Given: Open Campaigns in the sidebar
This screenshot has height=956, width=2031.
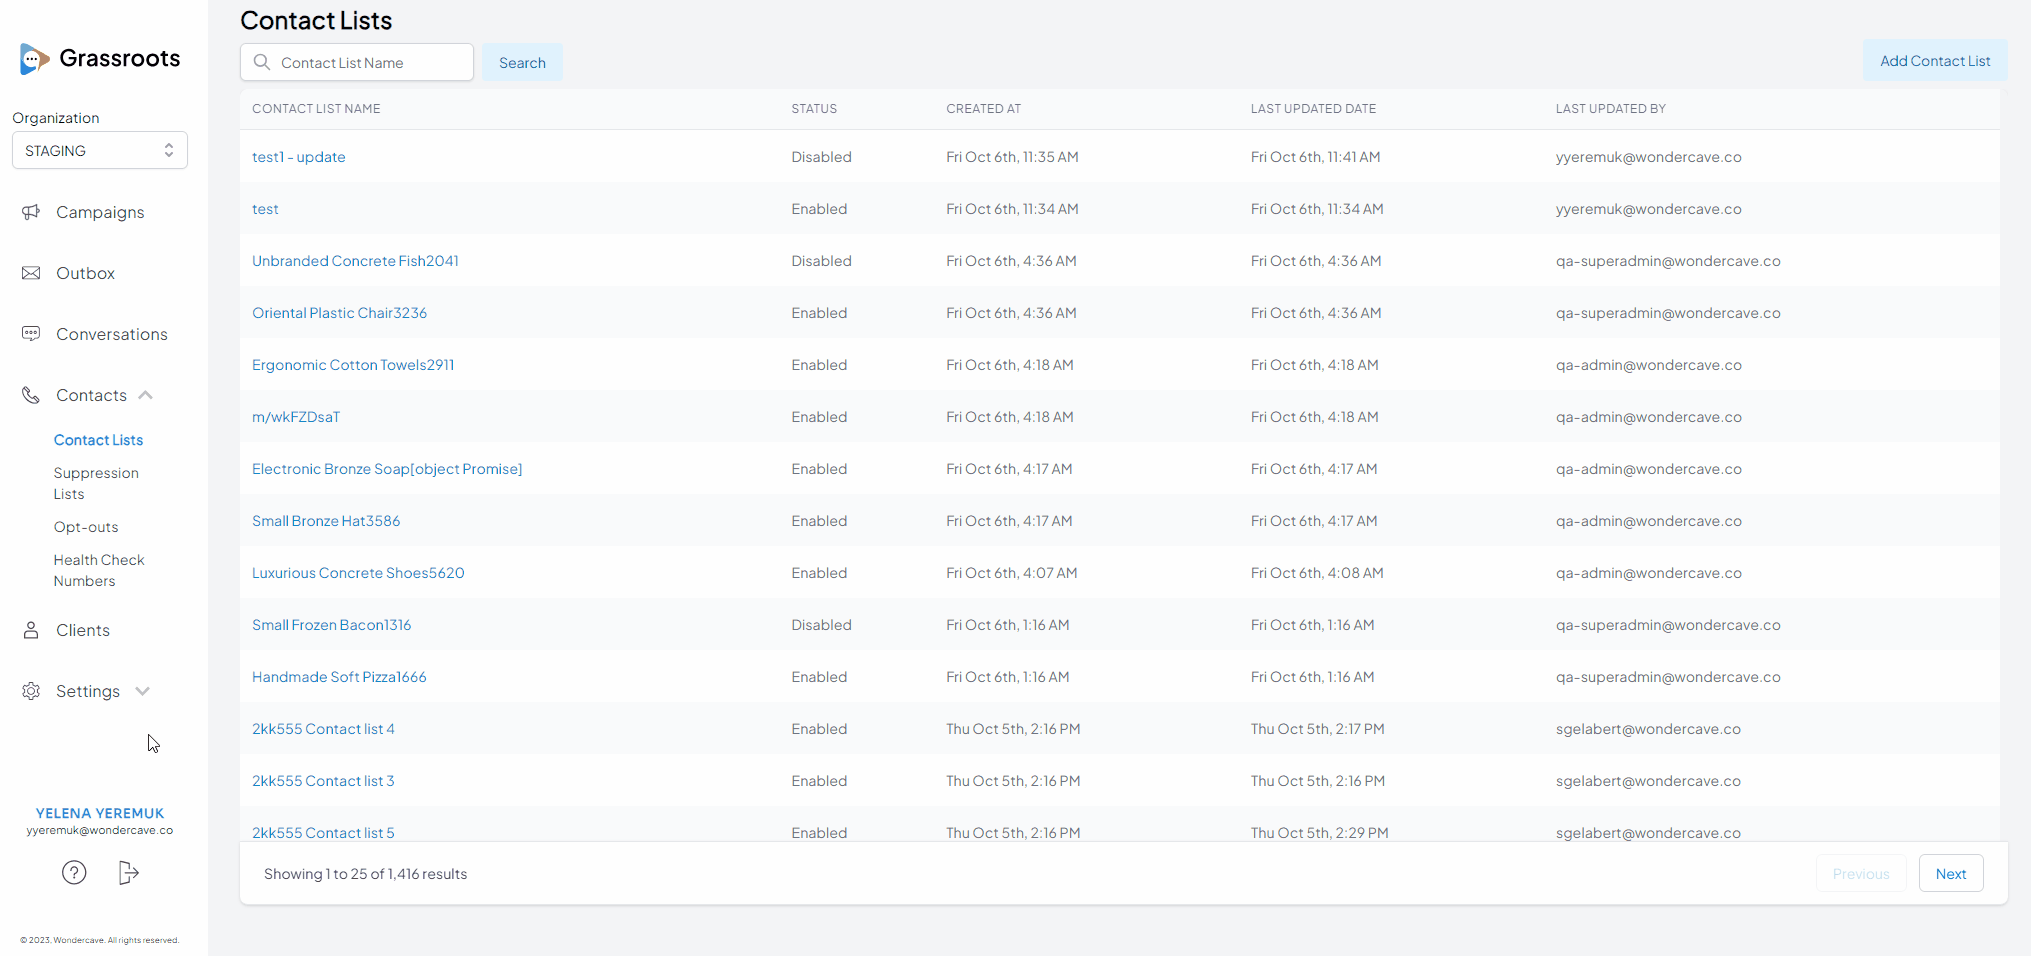Looking at the screenshot, I should [x=100, y=212].
